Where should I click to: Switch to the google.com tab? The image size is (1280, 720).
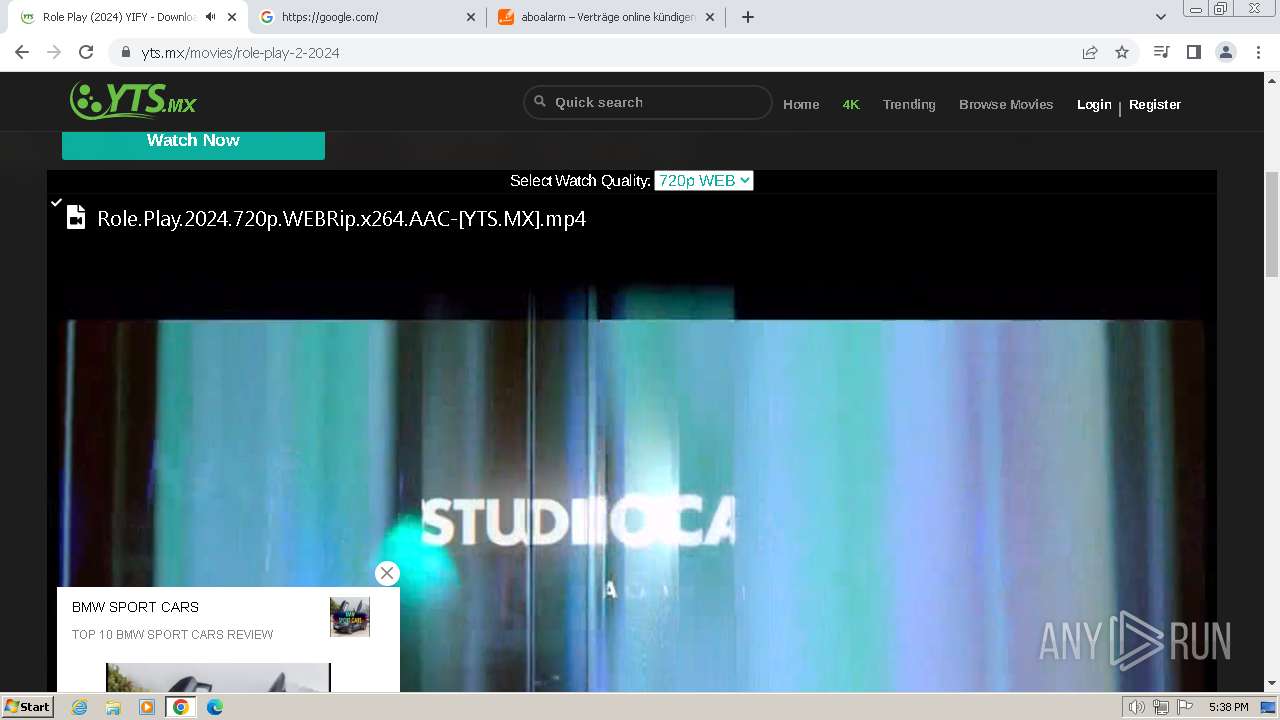coord(367,17)
